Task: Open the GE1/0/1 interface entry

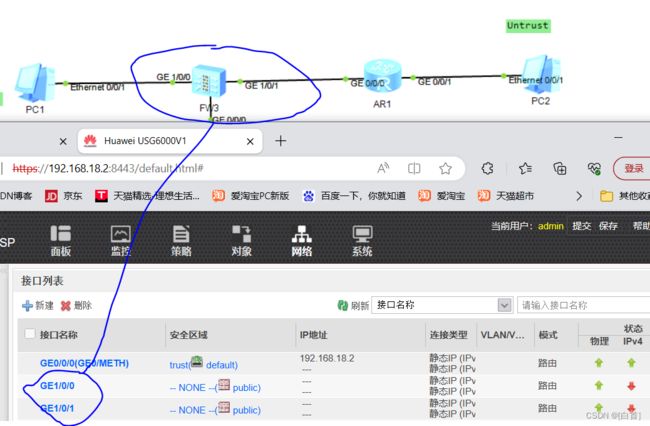Action: (57, 409)
